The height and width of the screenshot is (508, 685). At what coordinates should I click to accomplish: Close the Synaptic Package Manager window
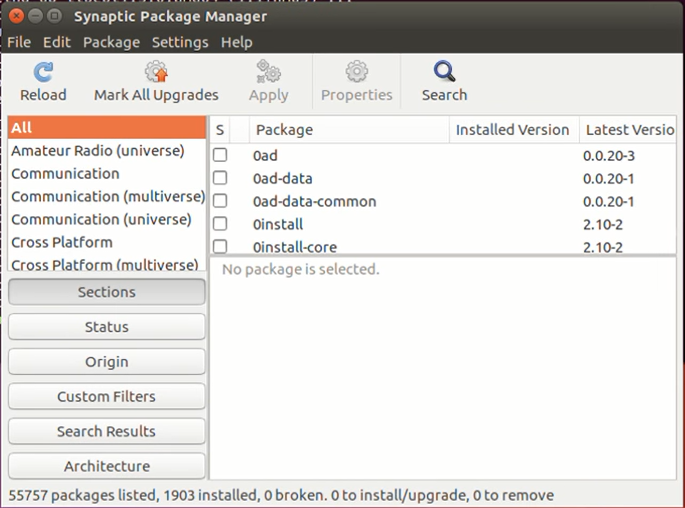point(16,16)
